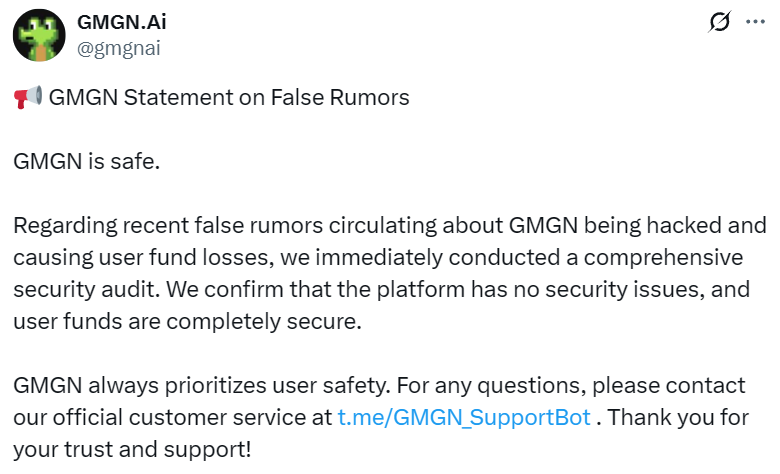This screenshot has height=474, width=780.
Task: Open the GMGN.Ai frog profile avatar
Action: [40, 34]
